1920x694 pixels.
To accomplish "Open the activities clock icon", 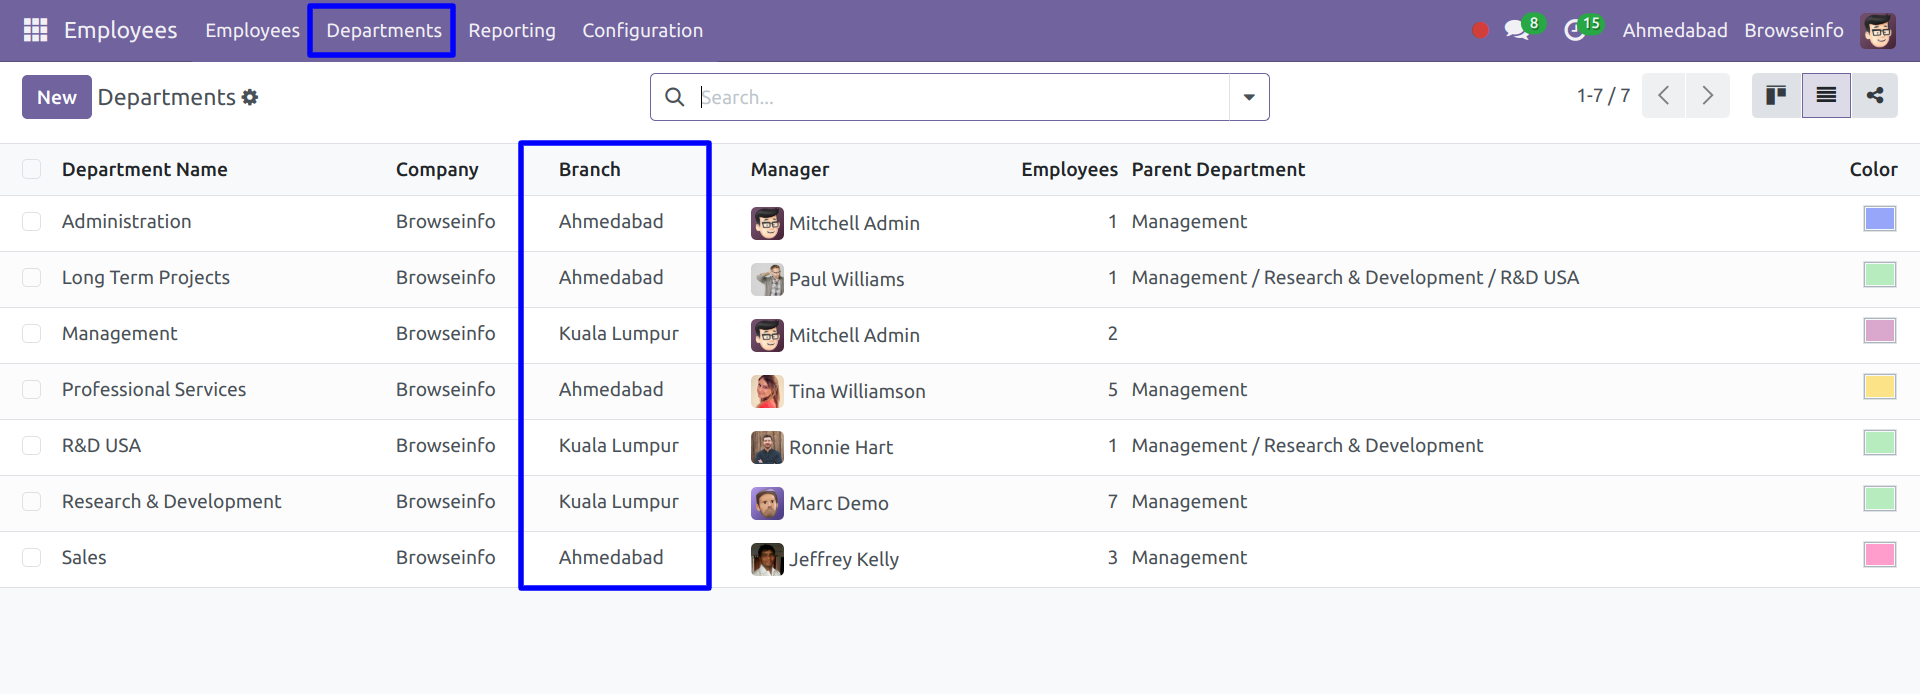I will click(1576, 30).
